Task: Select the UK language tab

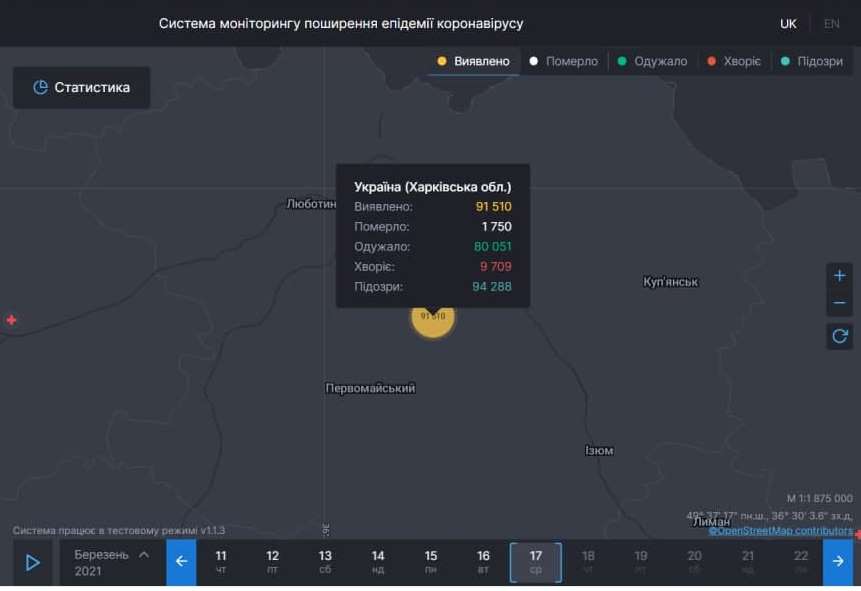Action: [788, 22]
